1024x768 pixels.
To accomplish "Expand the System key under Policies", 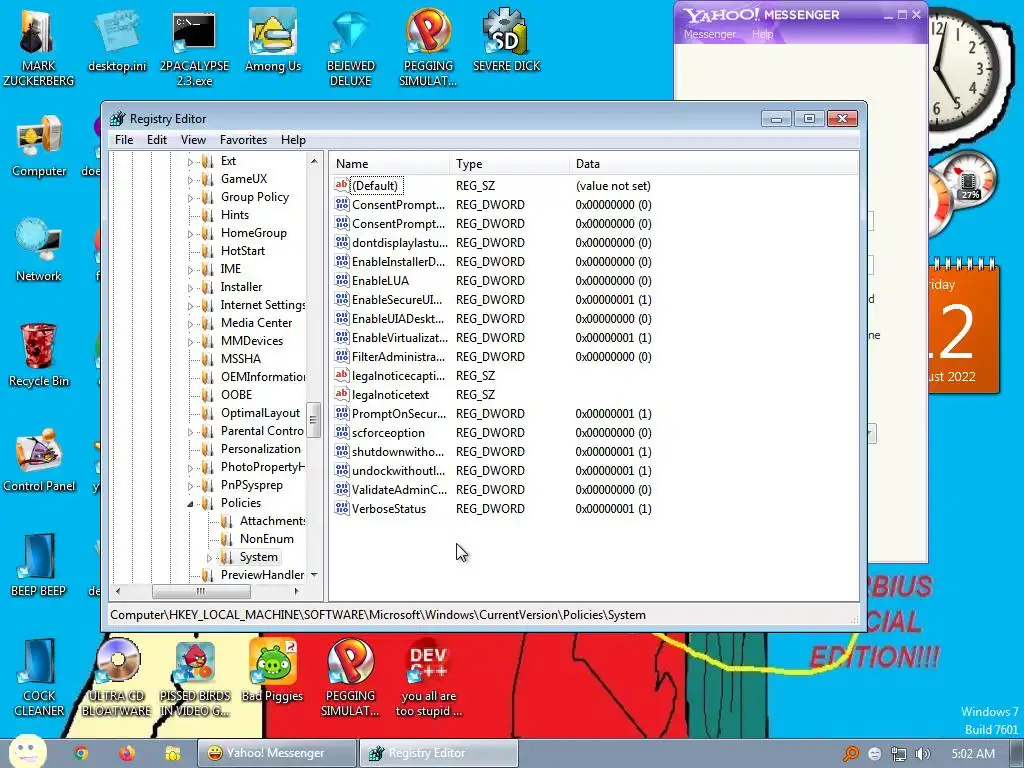I will point(209,558).
